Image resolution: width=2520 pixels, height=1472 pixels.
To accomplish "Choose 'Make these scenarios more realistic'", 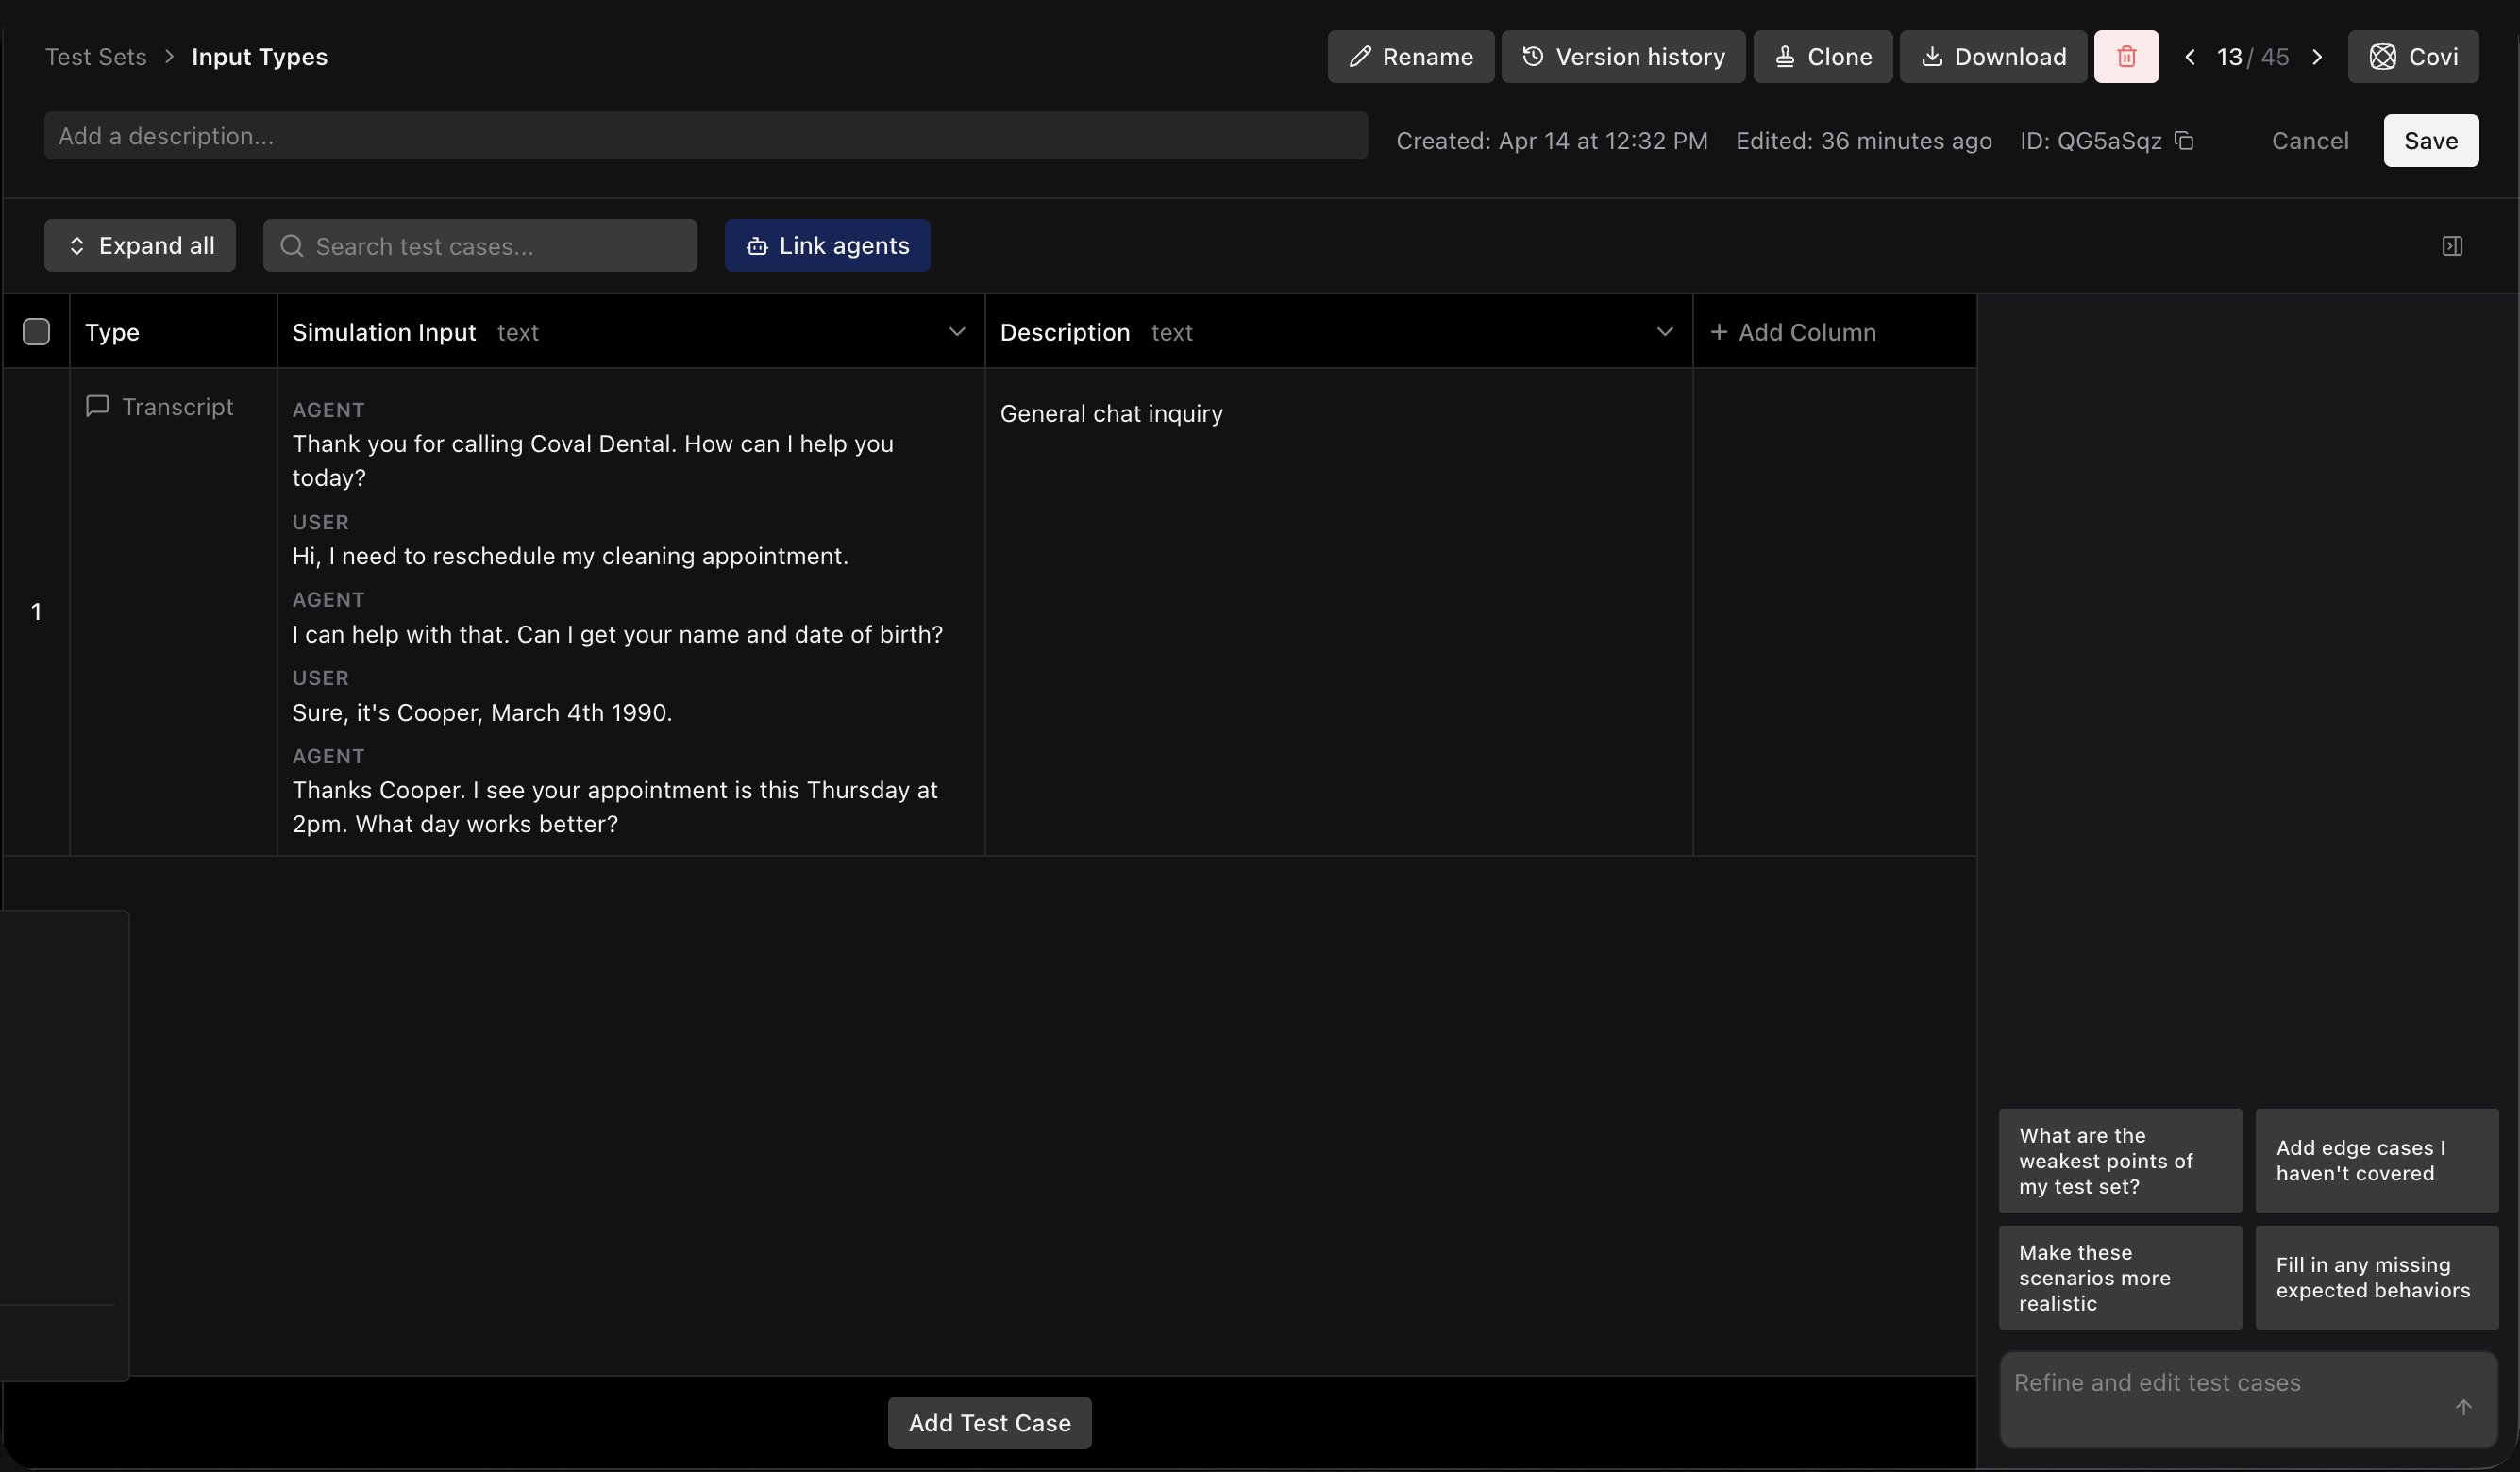I will coord(2120,1278).
